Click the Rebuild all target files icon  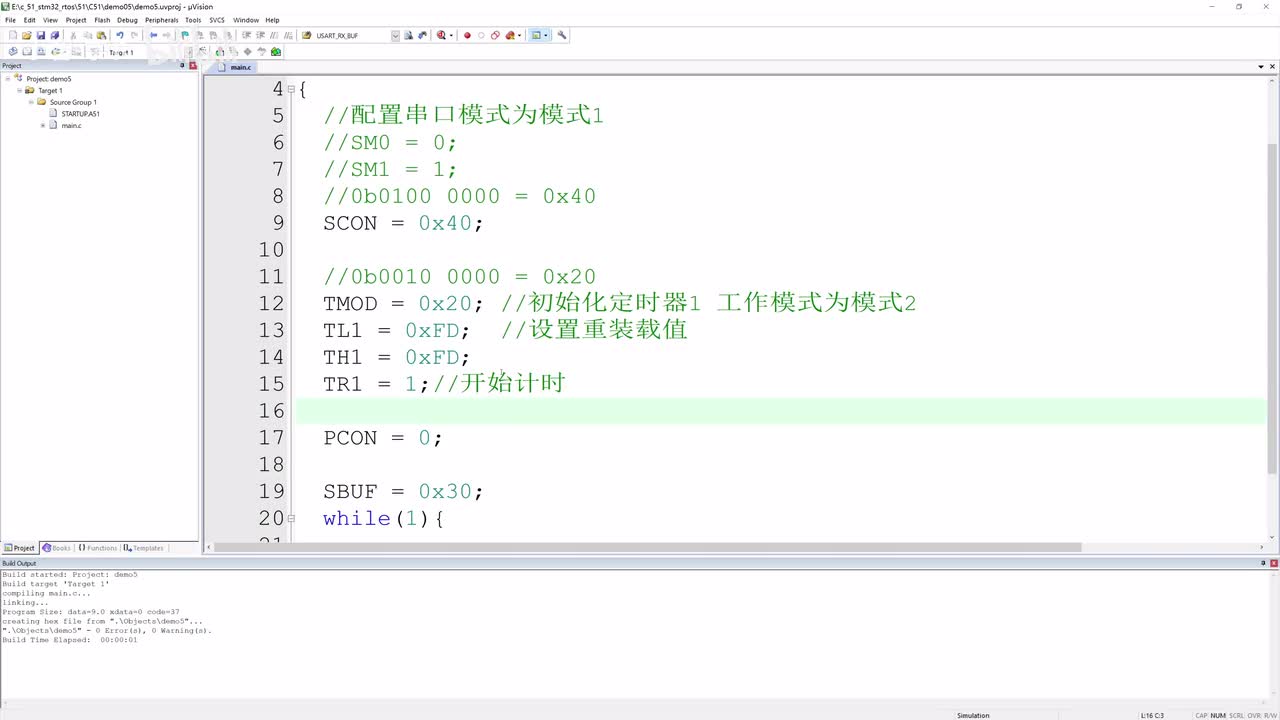point(41,52)
